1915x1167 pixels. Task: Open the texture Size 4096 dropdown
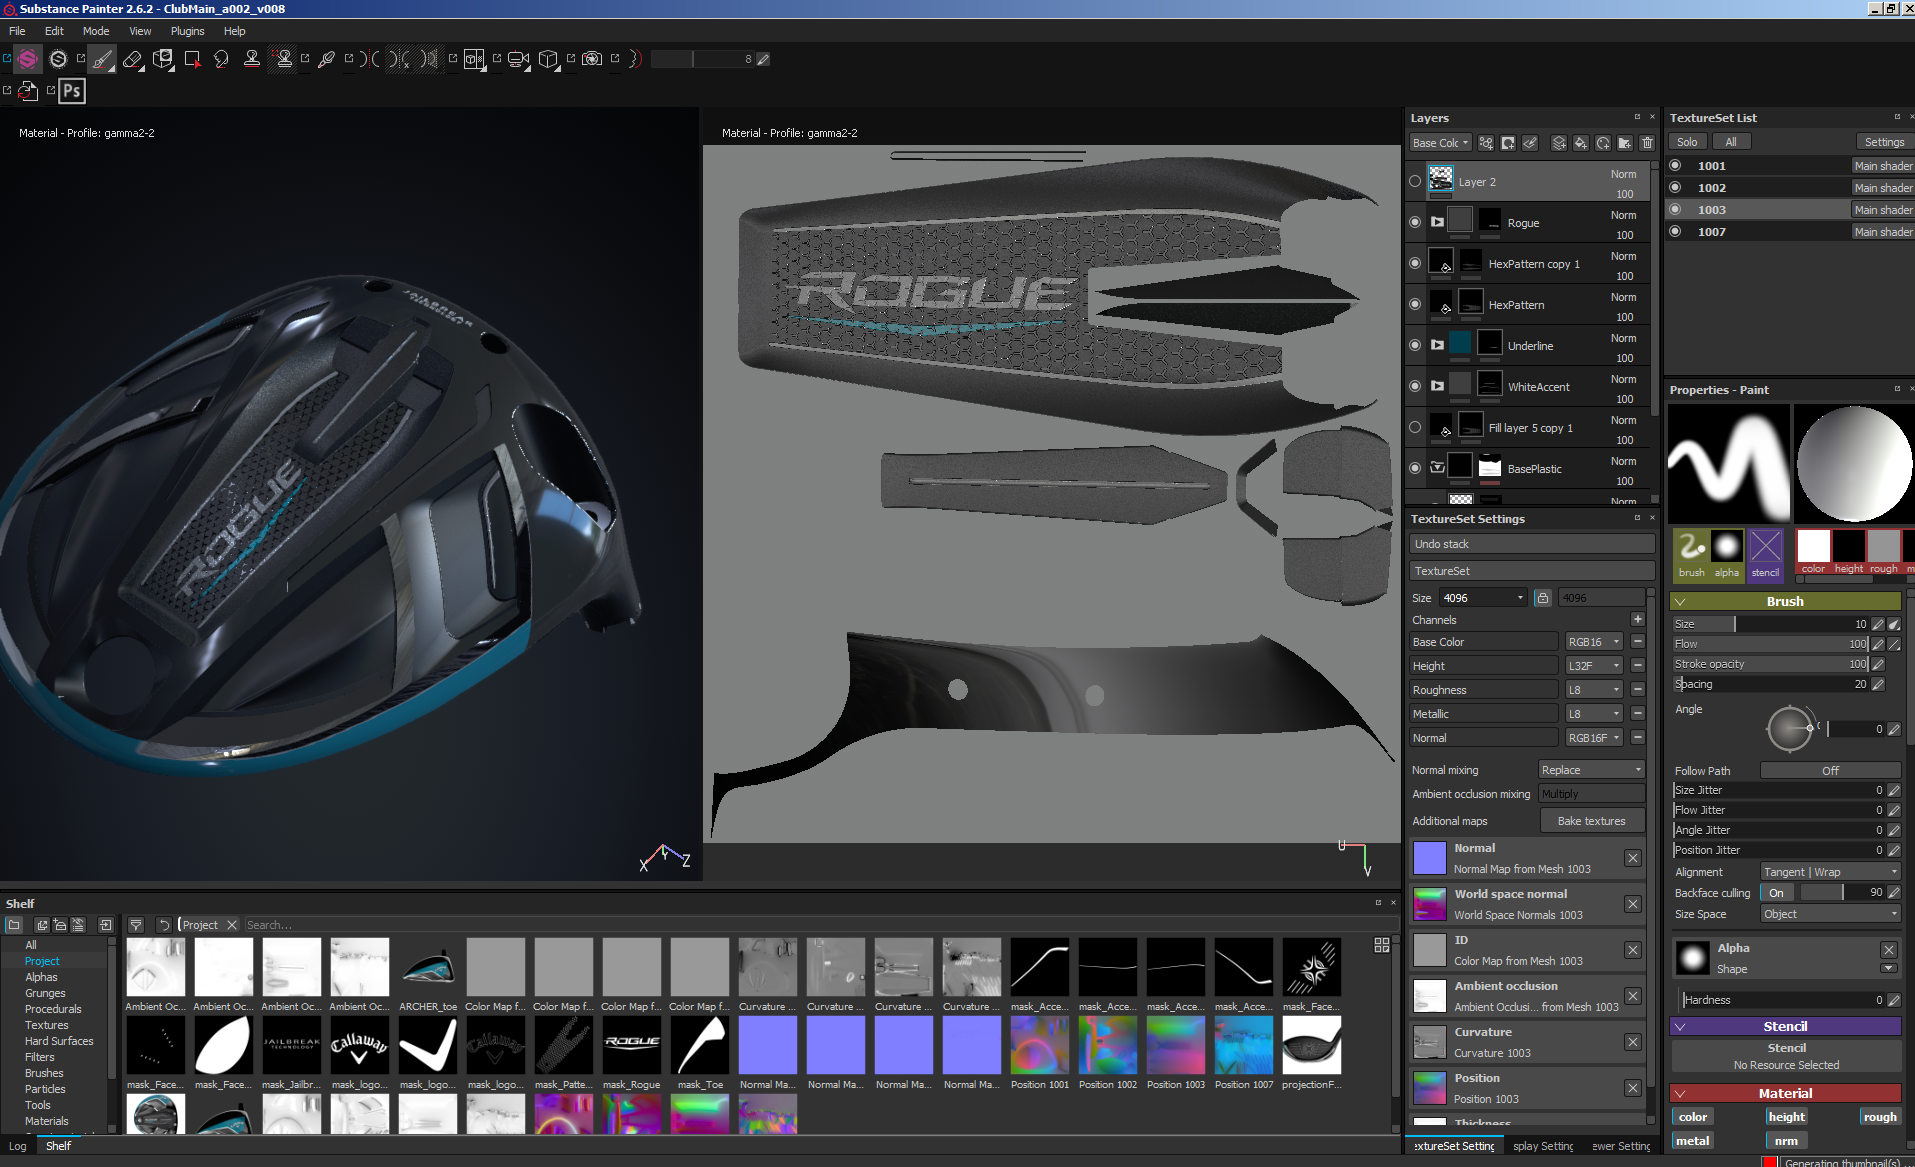click(x=1483, y=598)
